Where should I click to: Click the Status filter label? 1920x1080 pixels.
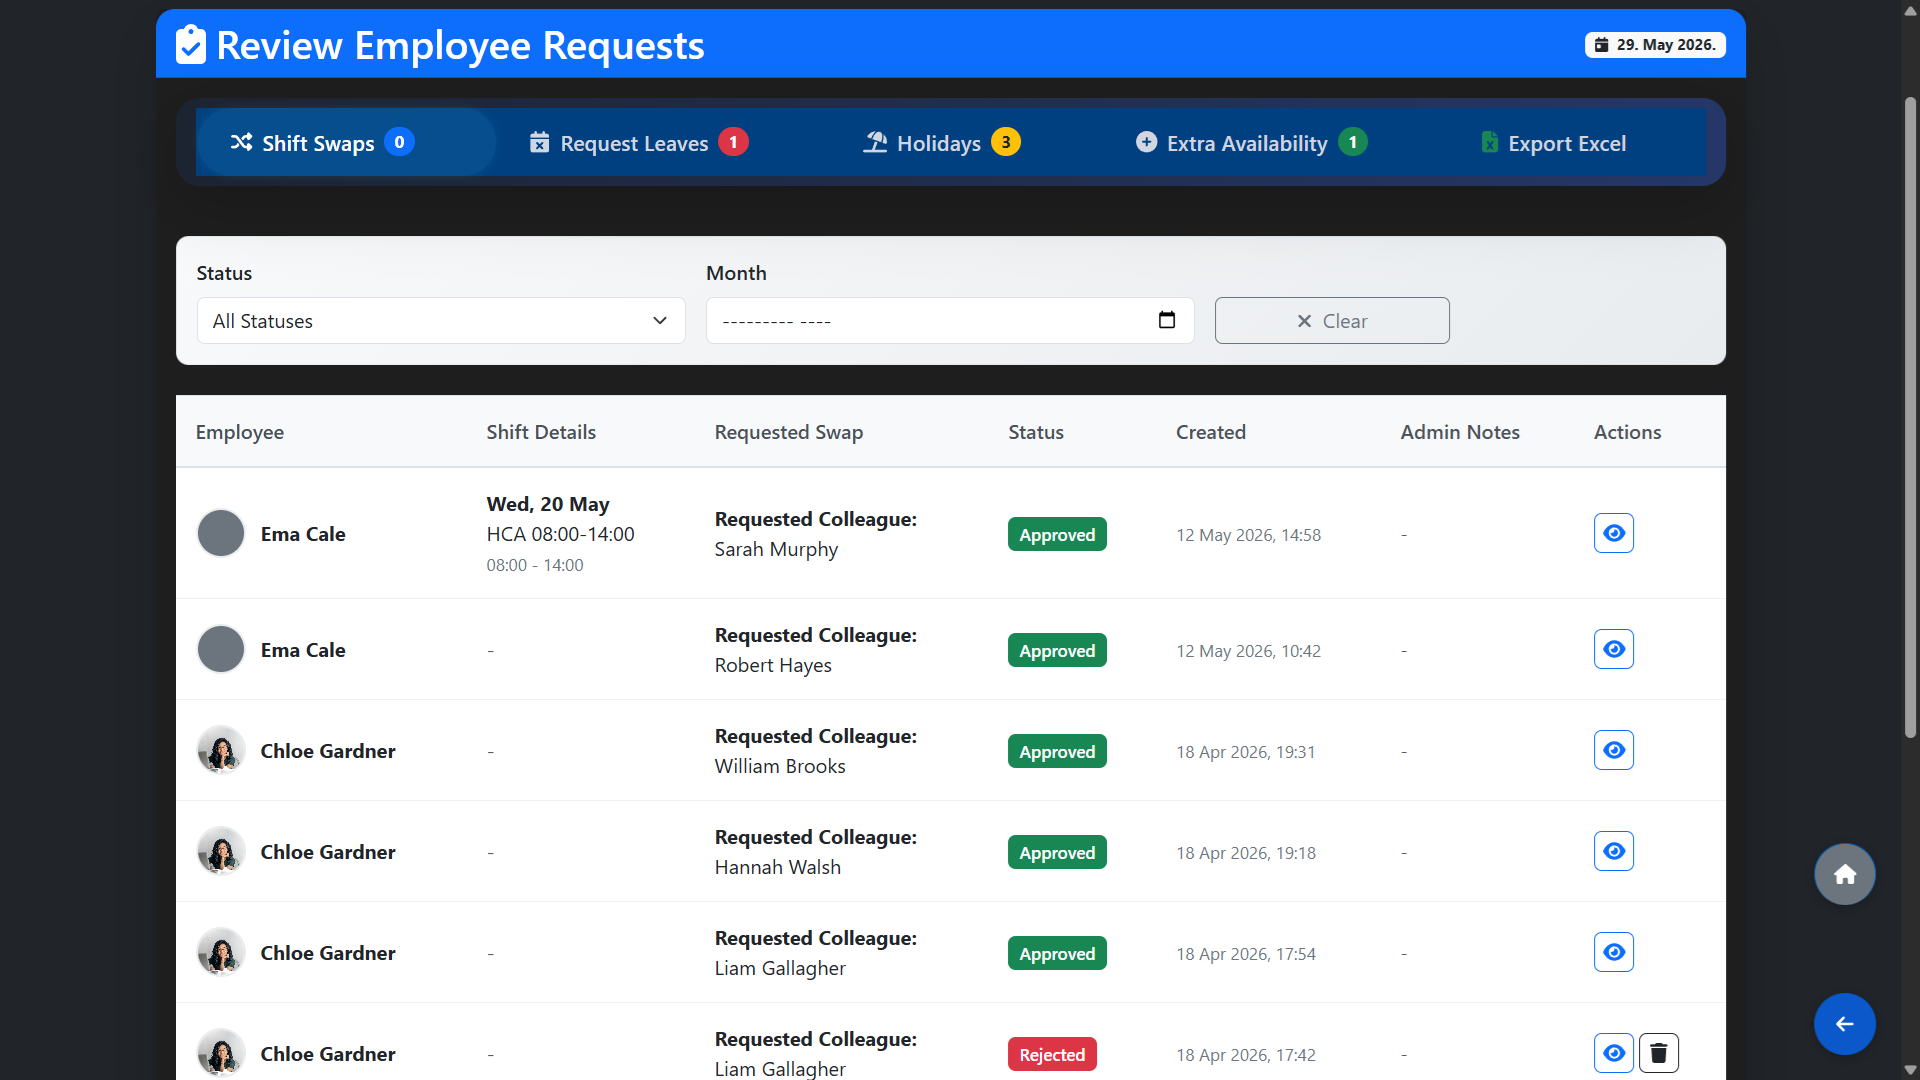click(x=224, y=273)
